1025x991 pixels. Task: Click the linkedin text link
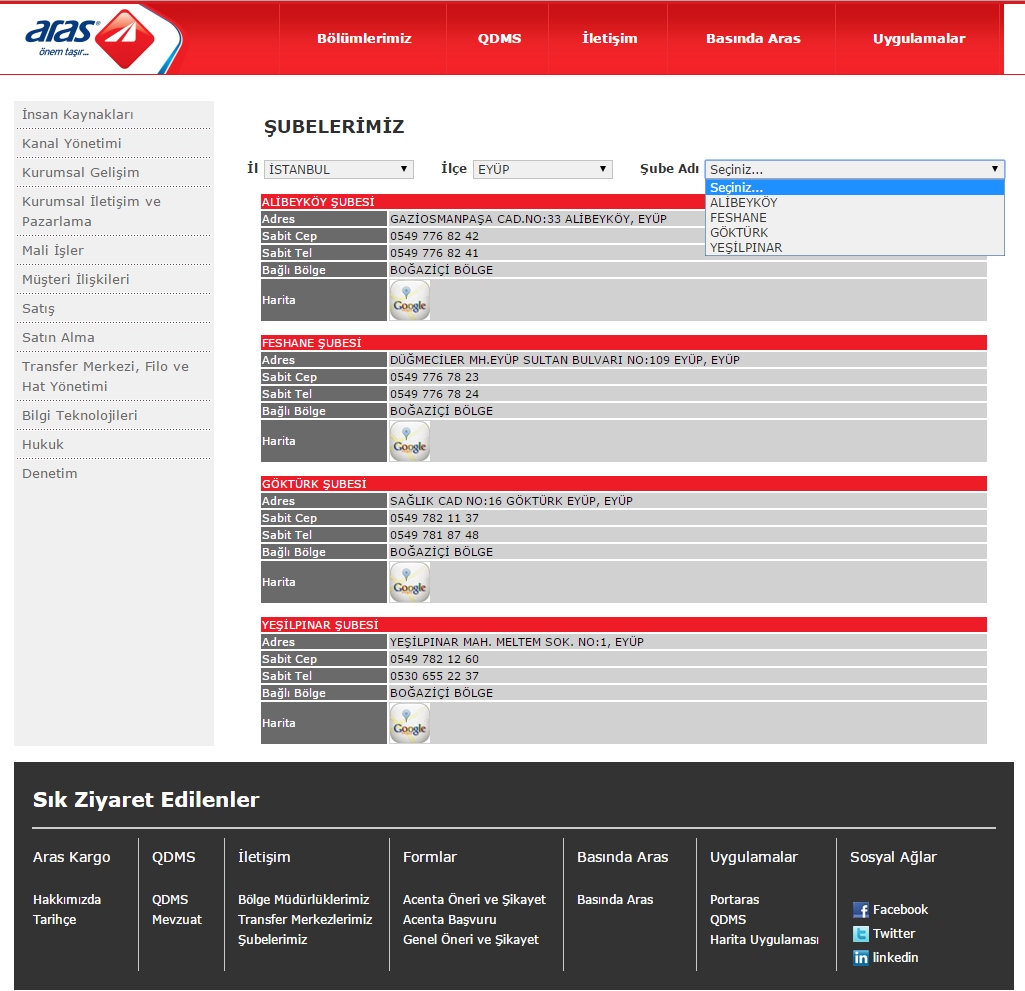(896, 958)
